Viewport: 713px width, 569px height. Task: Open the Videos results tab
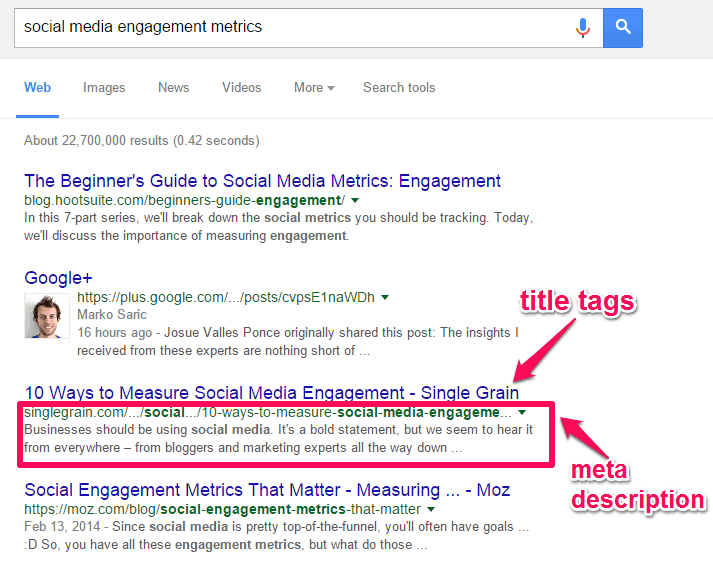(241, 87)
